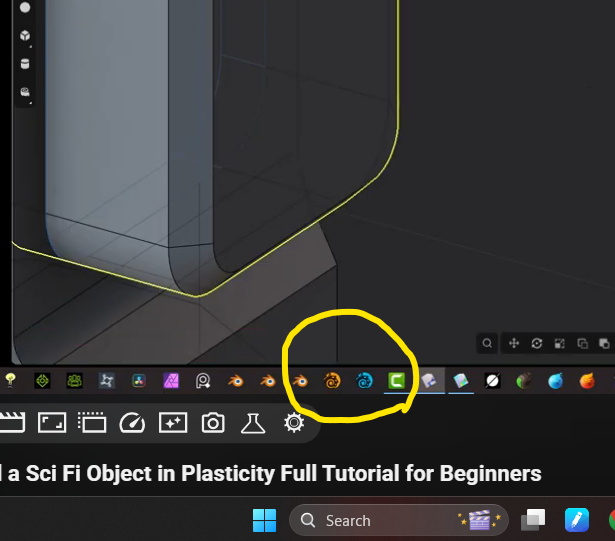Activate the viewport pan arrows icon

click(x=514, y=344)
